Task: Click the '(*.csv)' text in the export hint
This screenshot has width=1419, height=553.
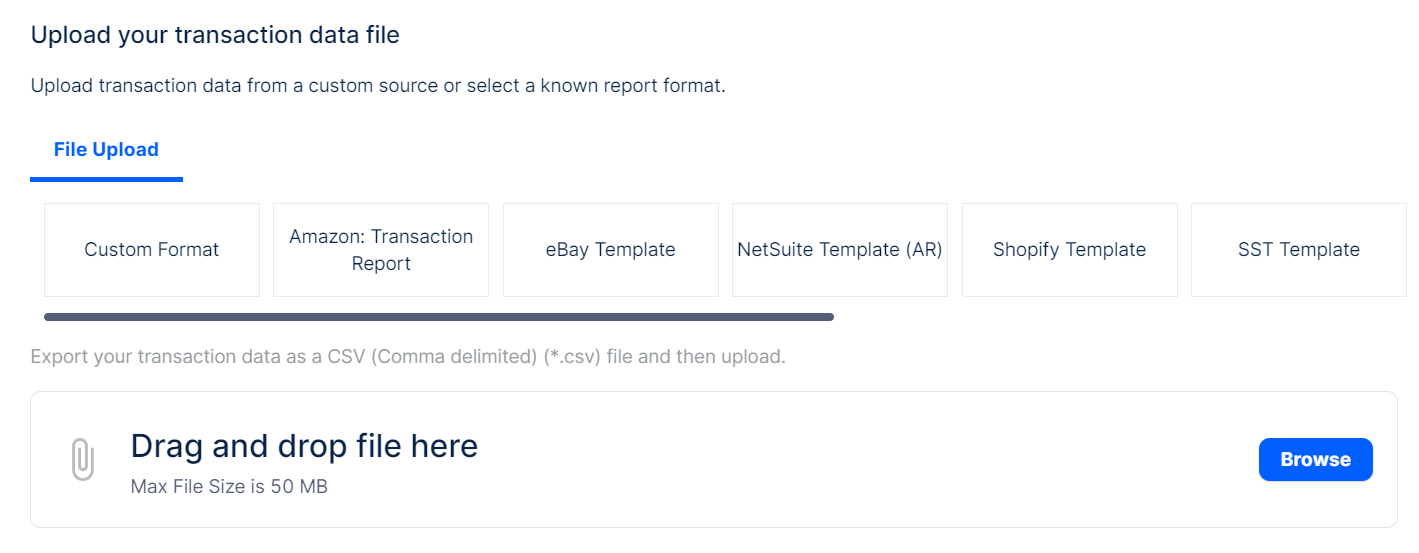Action: coord(570,357)
